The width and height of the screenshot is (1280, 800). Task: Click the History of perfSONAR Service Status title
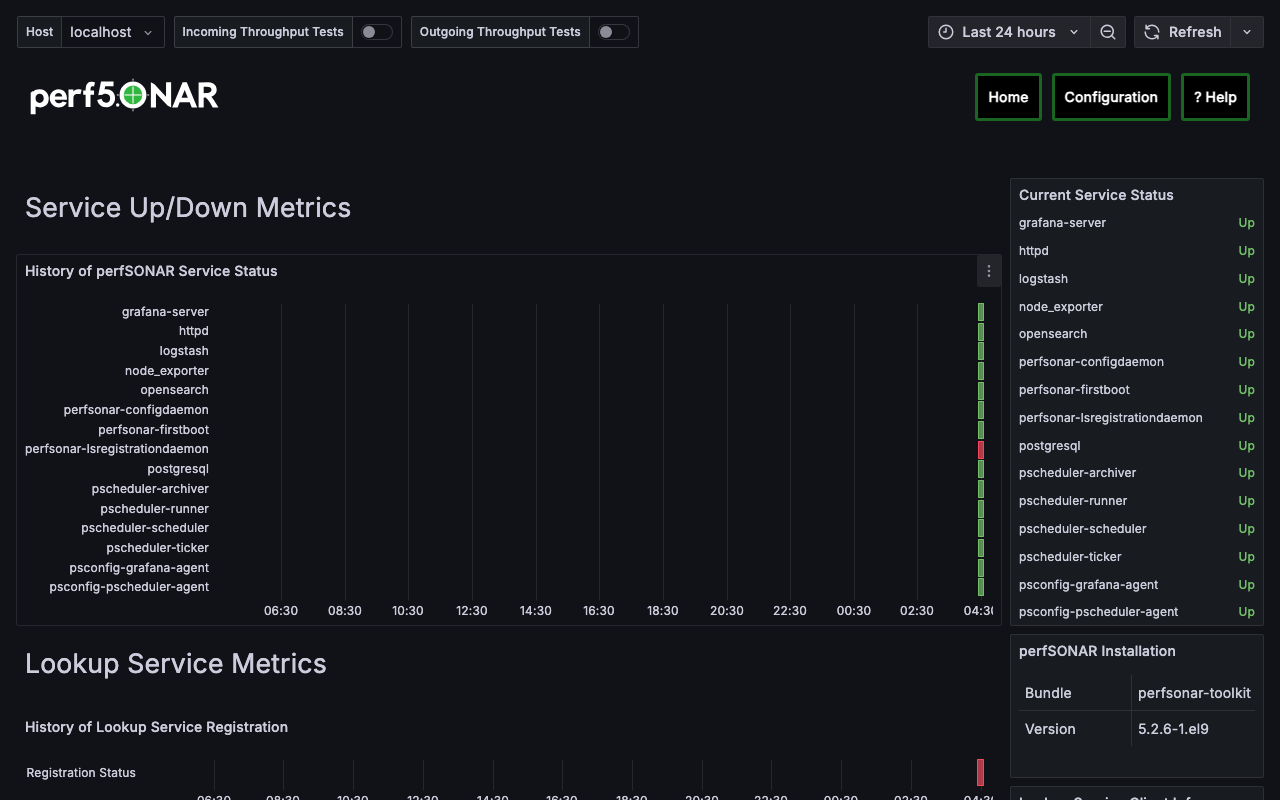[151, 271]
